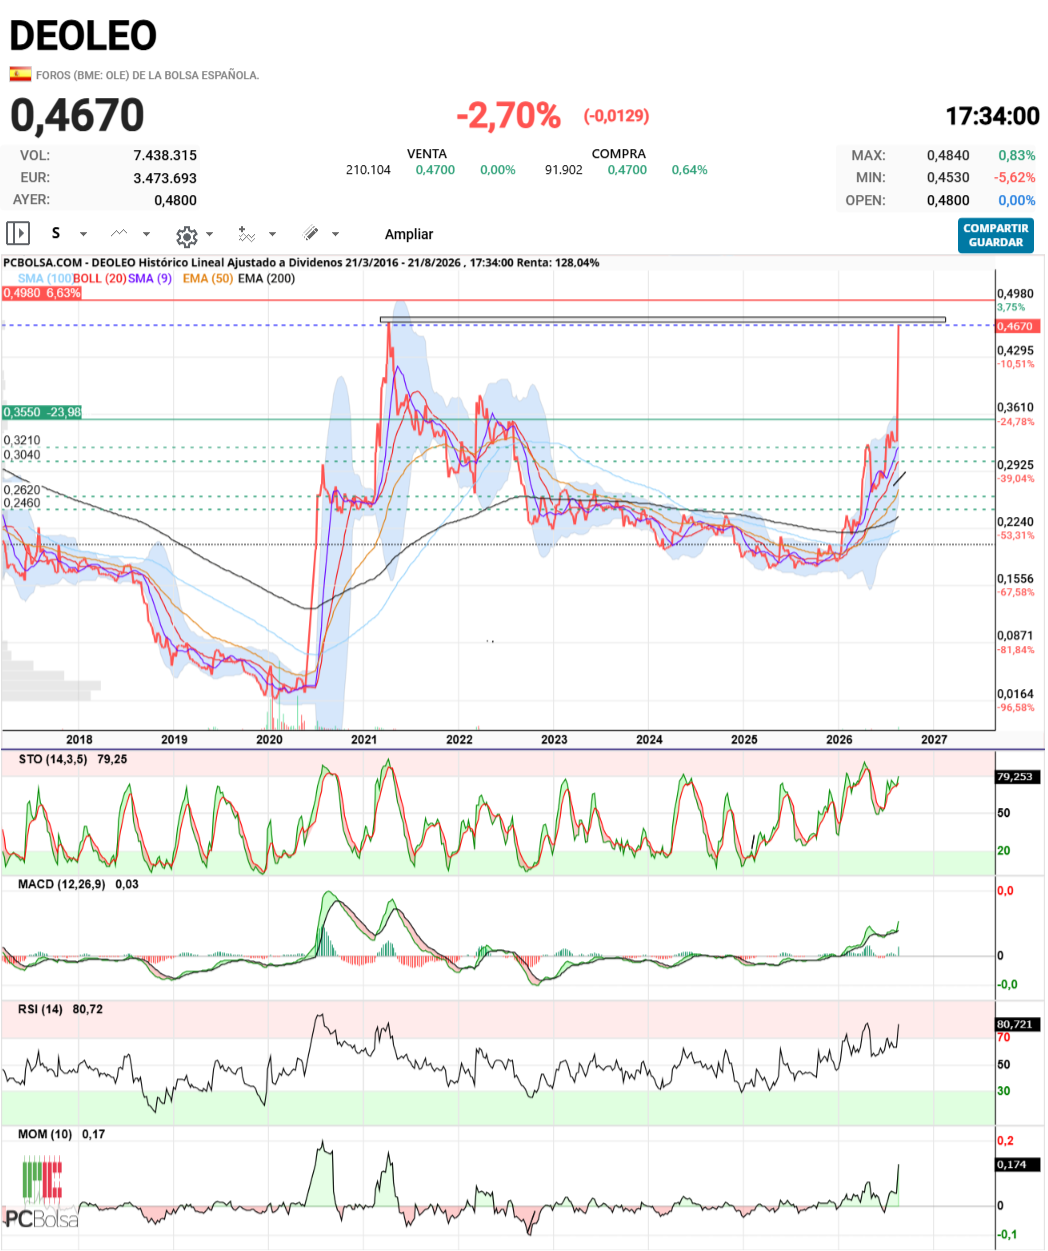Click the 17:34:00 timestamp
Image resolution: width=1048 pixels, height=1251 pixels.
993,117
